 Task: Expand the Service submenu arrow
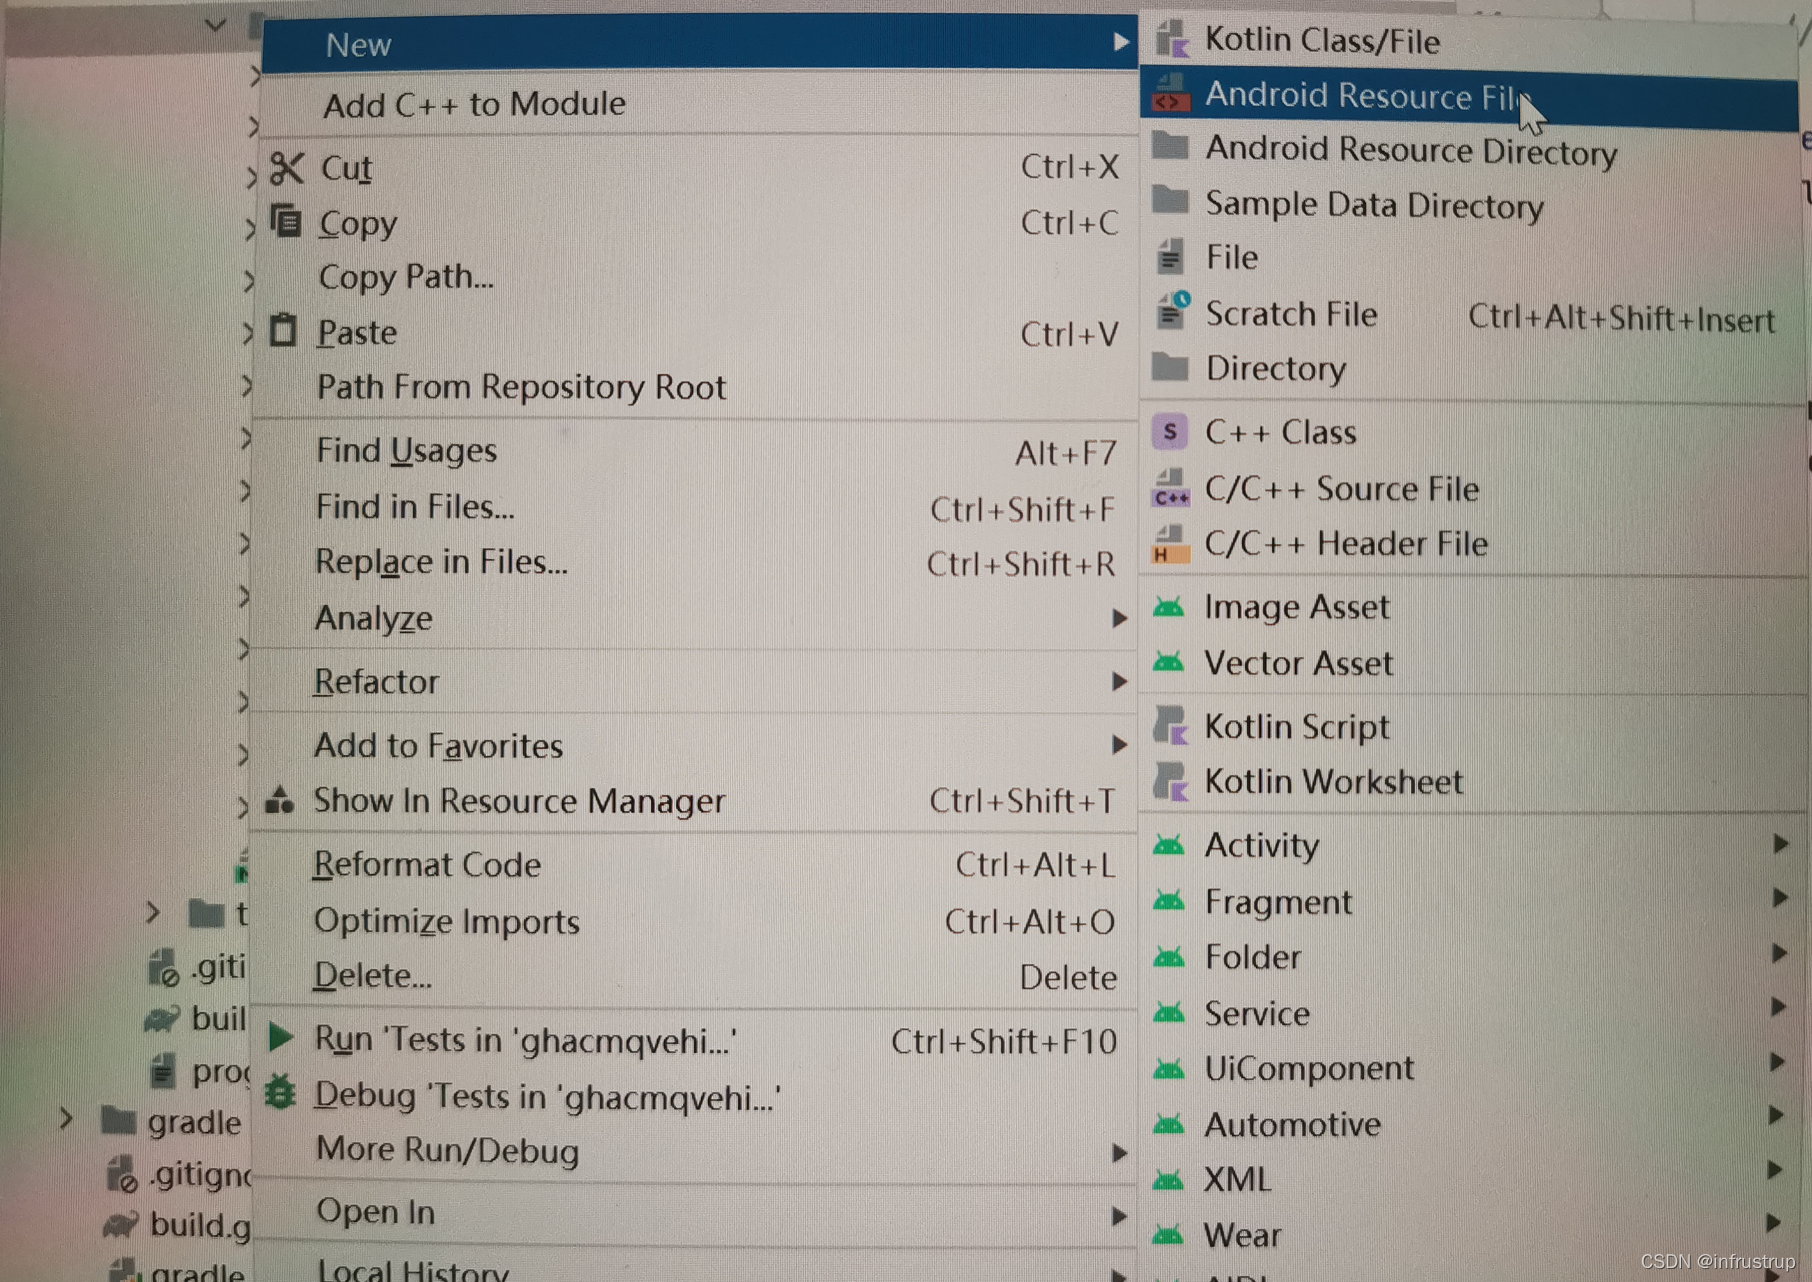[x=1778, y=1006]
